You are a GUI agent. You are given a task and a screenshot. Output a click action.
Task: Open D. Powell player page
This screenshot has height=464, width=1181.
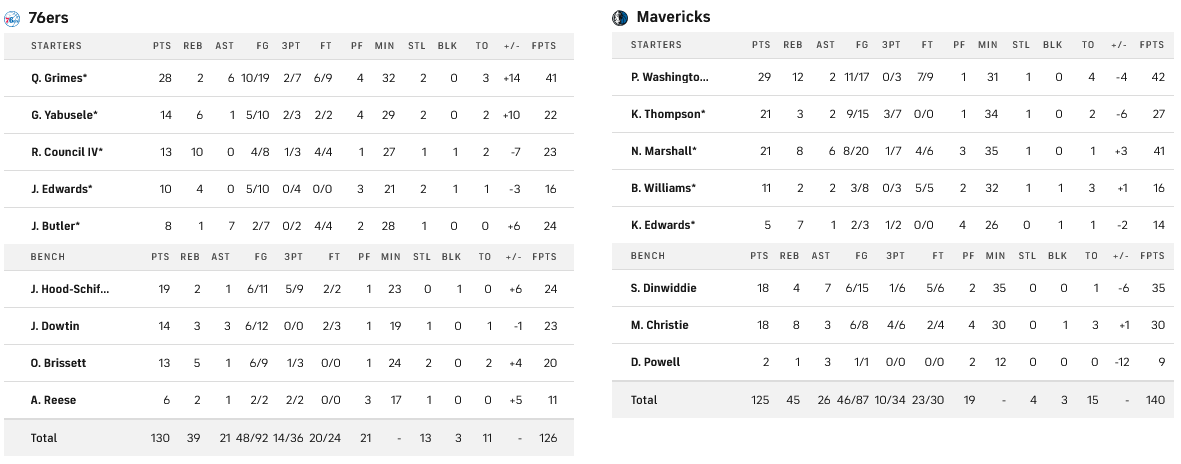[655, 362]
